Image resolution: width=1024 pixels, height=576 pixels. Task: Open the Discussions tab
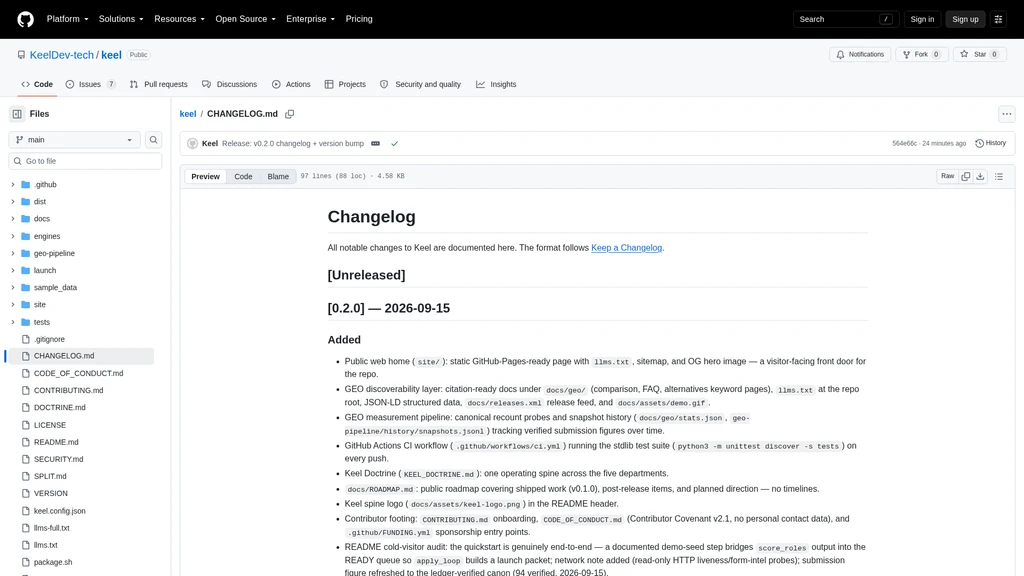pos(229,84)
